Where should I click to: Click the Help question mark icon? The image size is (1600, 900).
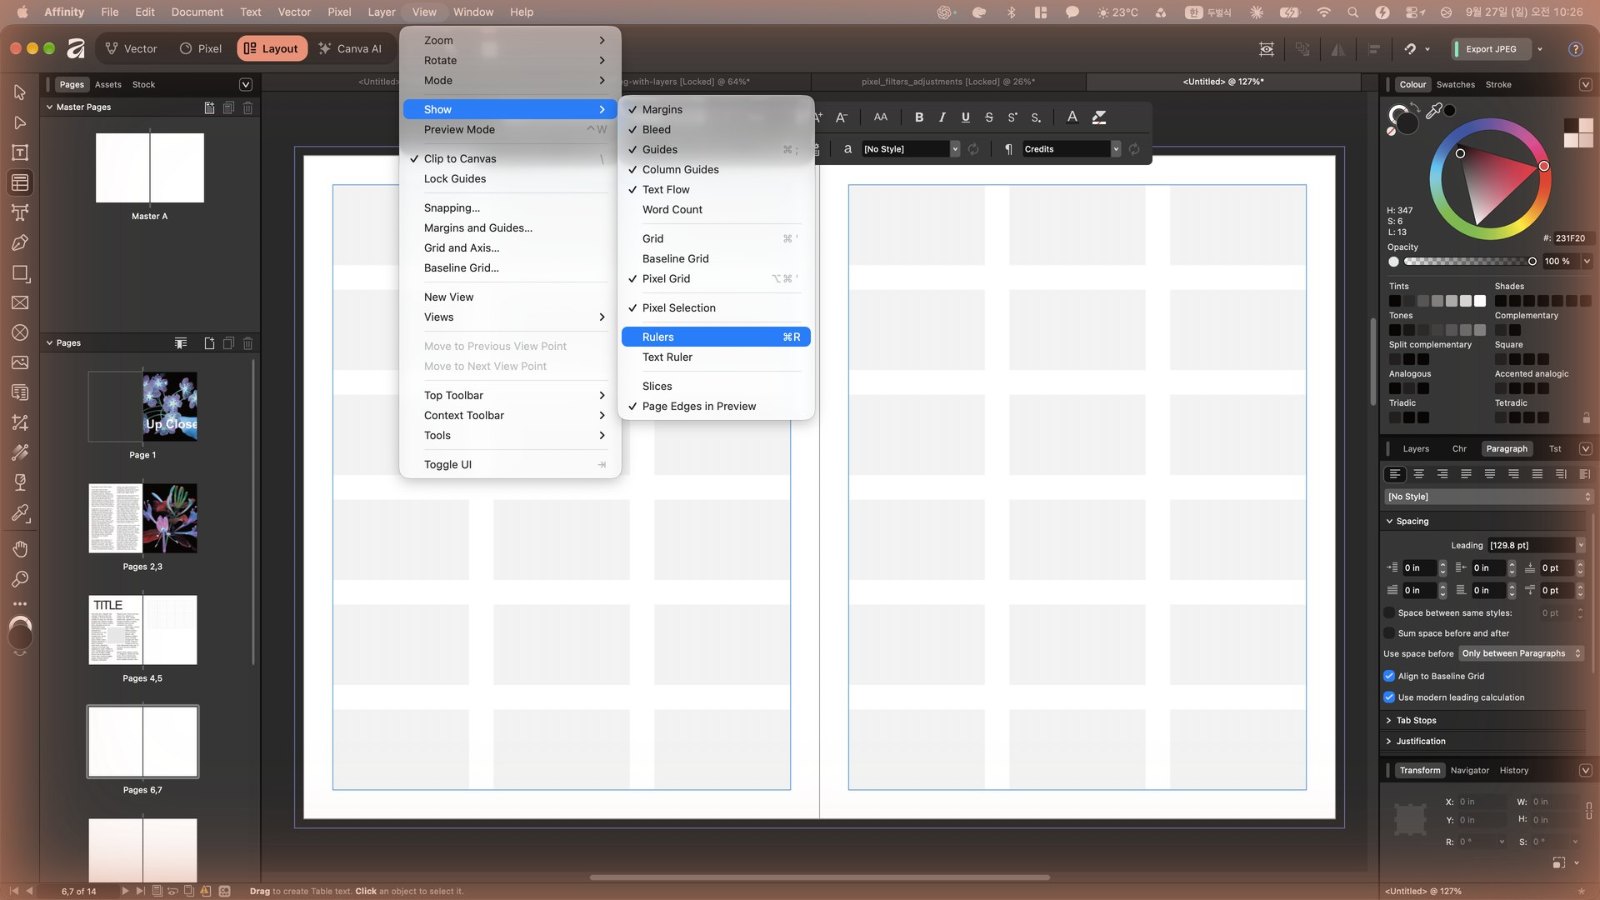(x=1575, y=49)
